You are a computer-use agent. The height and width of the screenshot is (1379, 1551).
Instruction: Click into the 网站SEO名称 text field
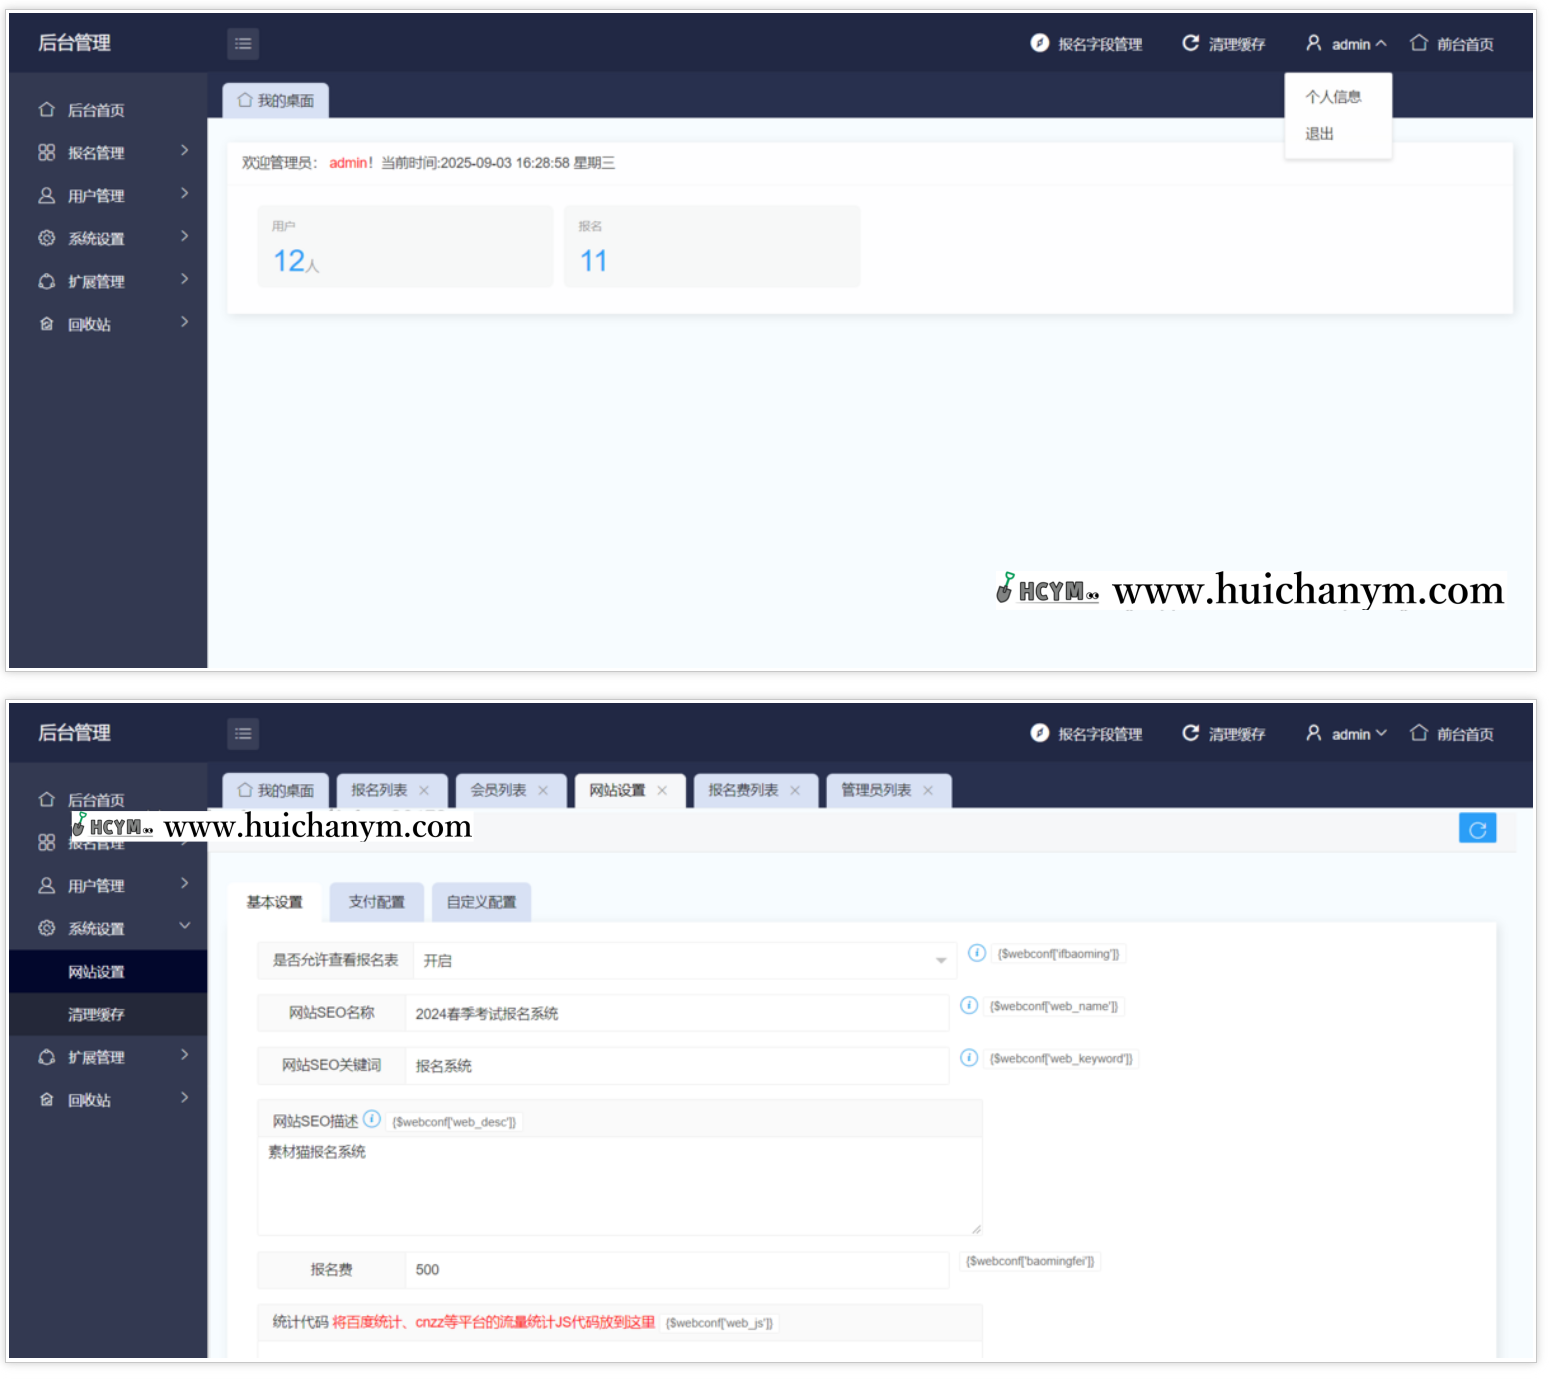[x=676, y=1014]
